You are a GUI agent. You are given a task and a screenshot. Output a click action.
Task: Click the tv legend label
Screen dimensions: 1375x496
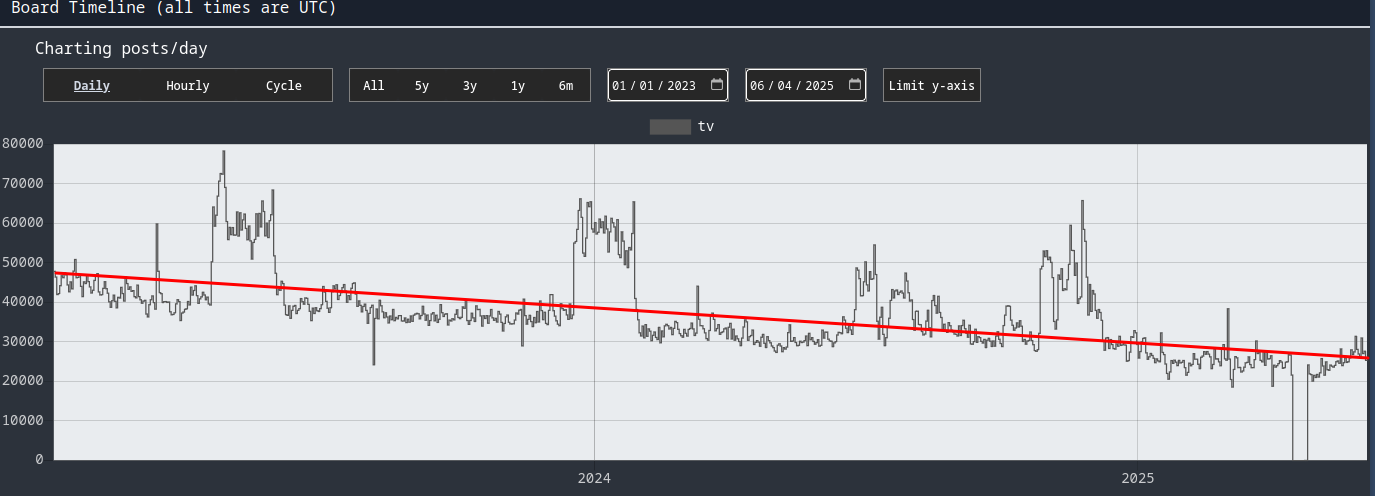click(706, 127)
